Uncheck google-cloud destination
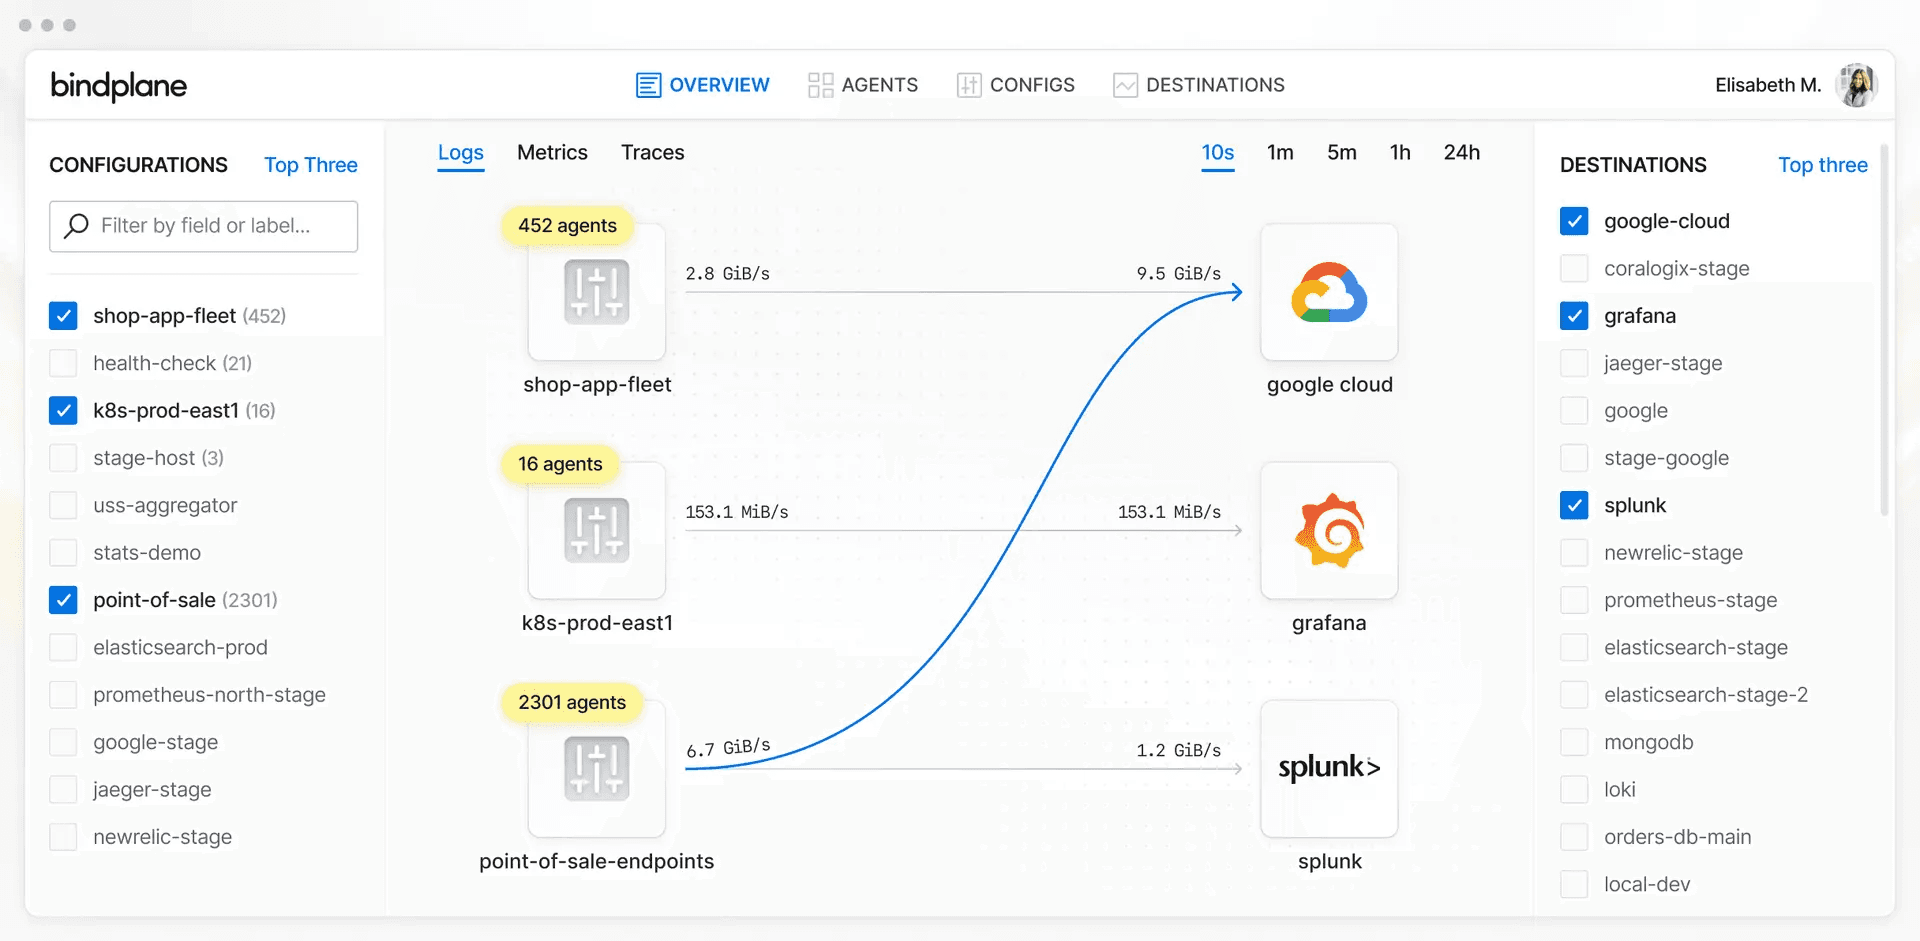This screenshot has height=941, width=1920. 1574,221
